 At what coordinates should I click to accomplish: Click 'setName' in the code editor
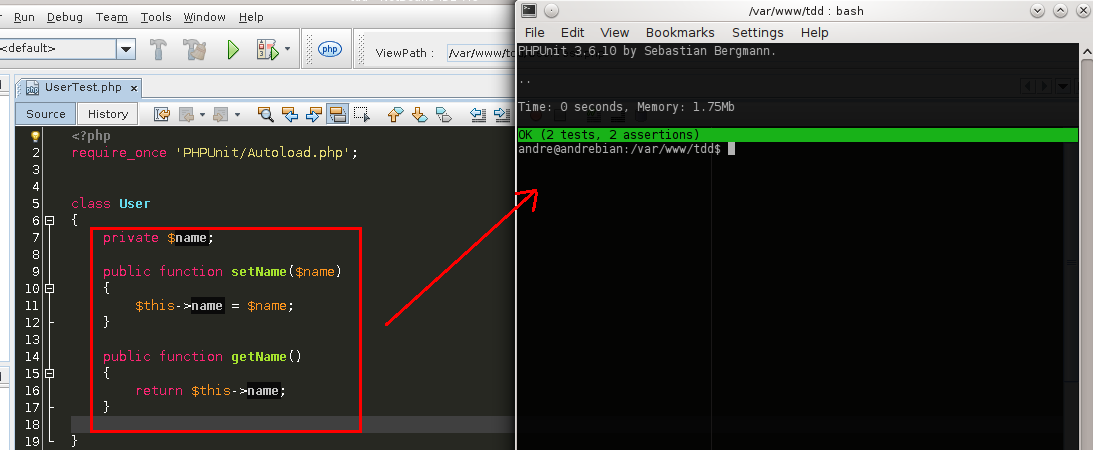[259, 272]
